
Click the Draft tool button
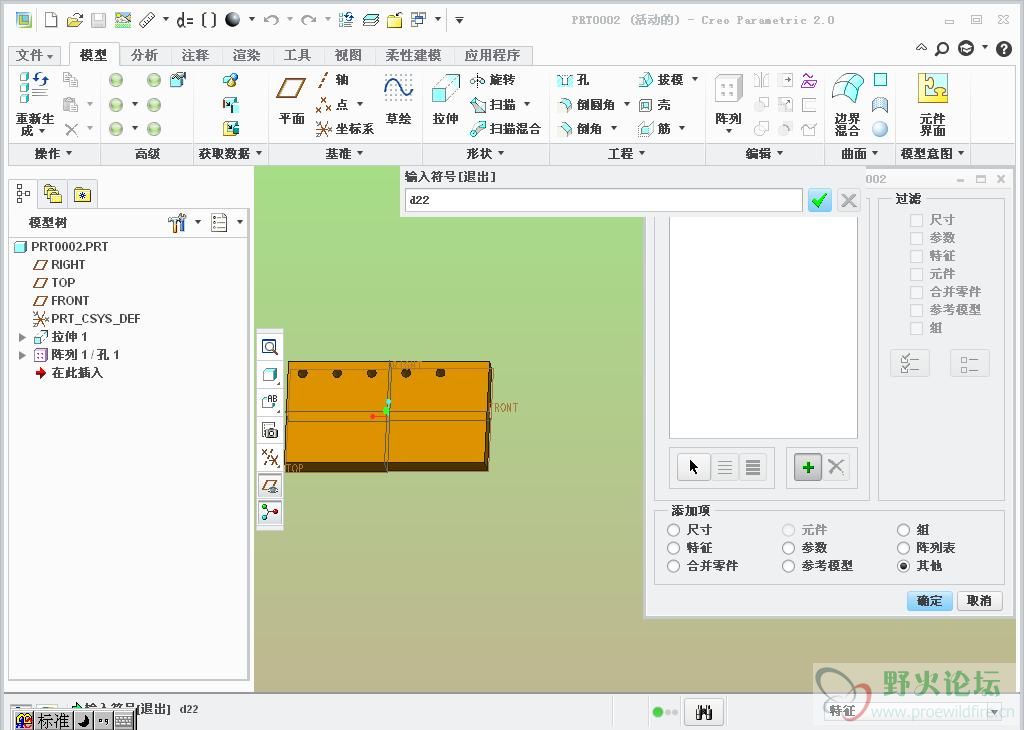[661, 80]
